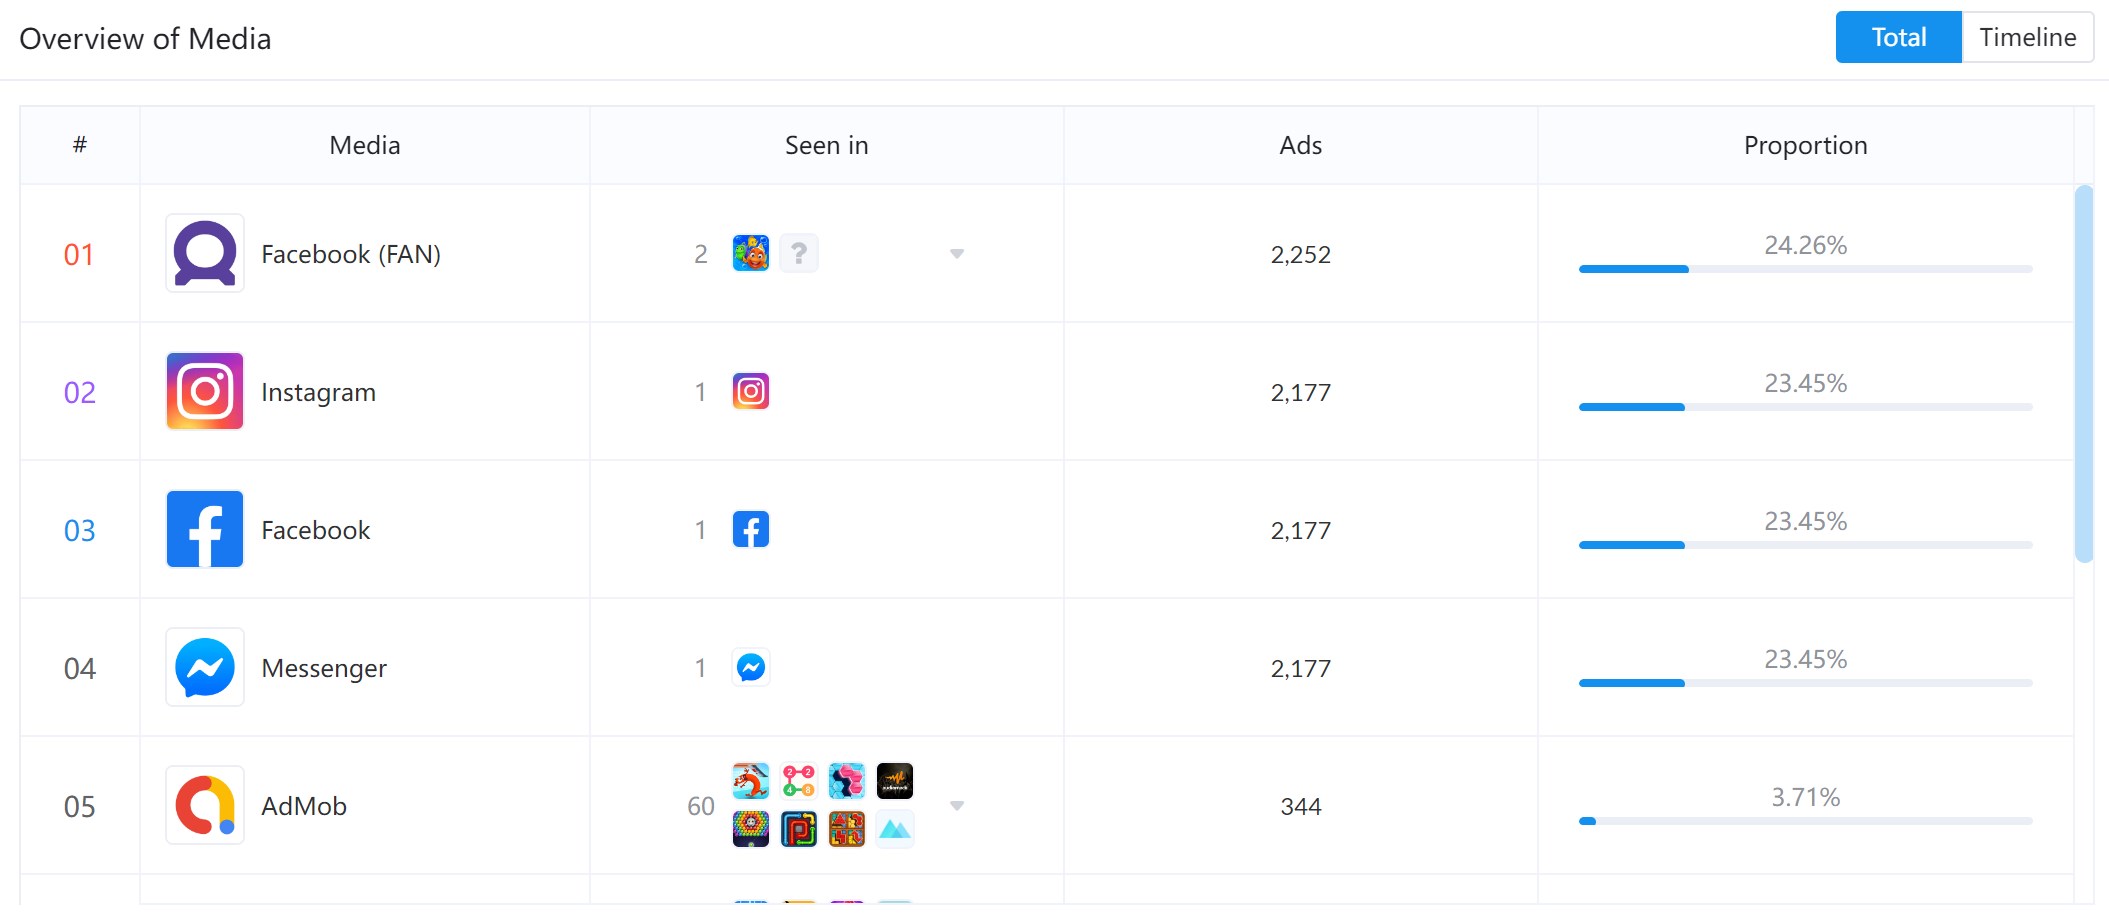
Task: Click rank number 04
Action: [80, 668]
